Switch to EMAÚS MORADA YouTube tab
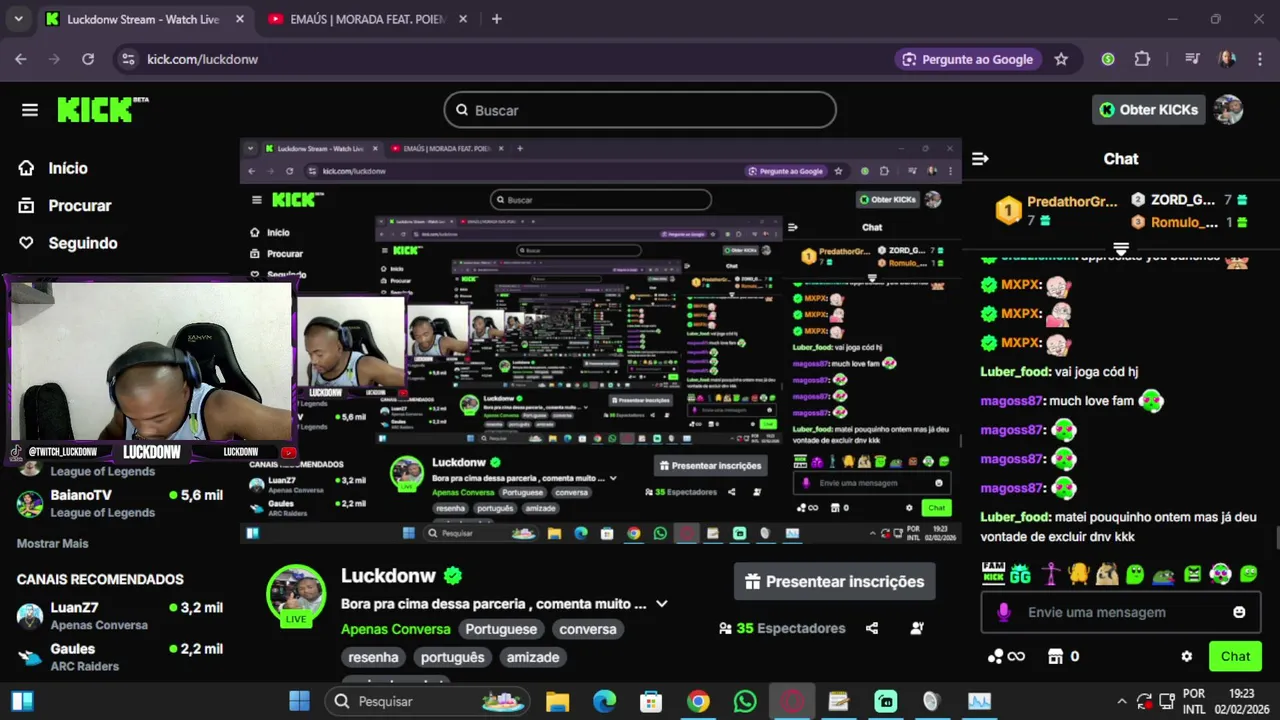 [367, 19]
